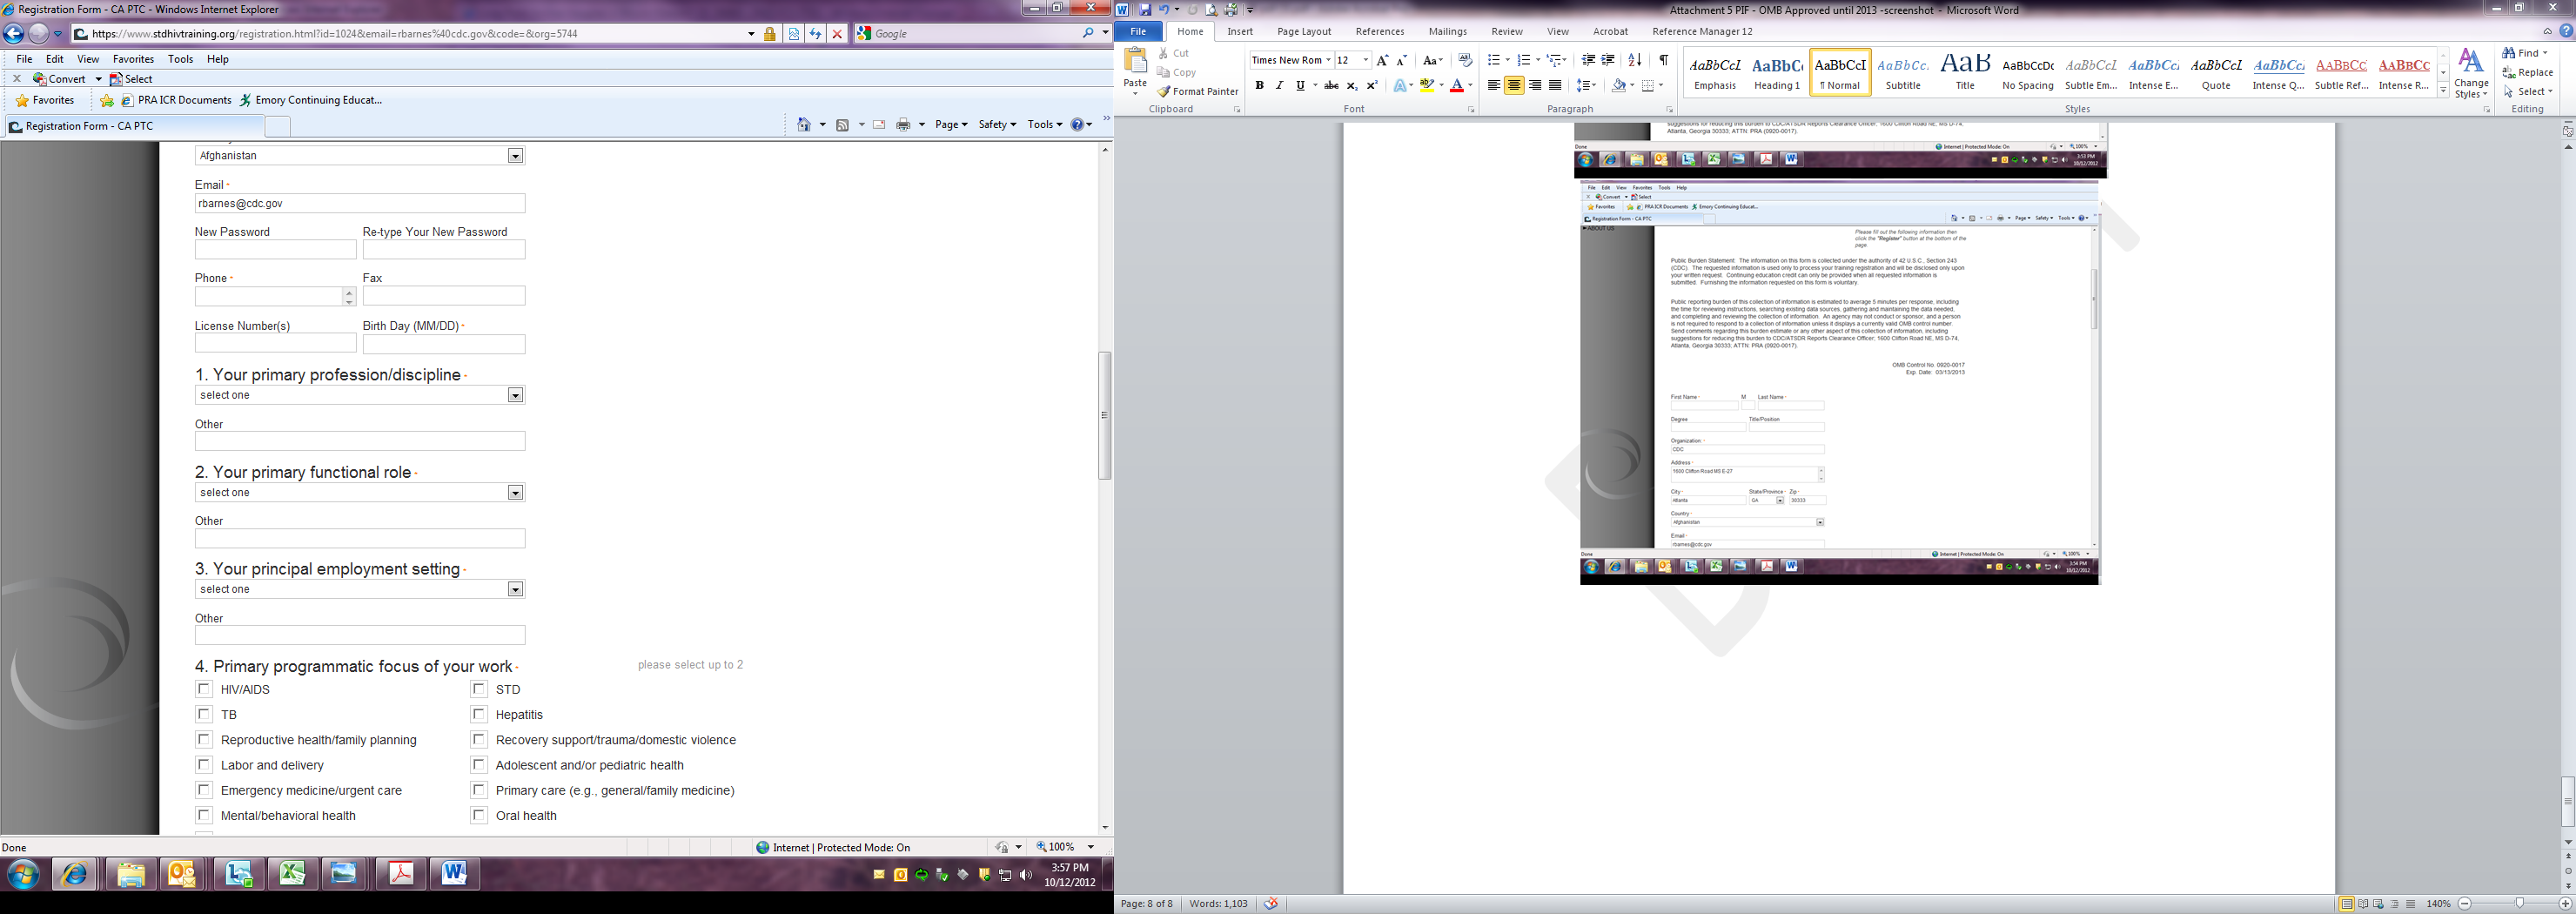The image size is (2576, 914).
Task: Expand the primary functional role dropdown
Action: 515,493
